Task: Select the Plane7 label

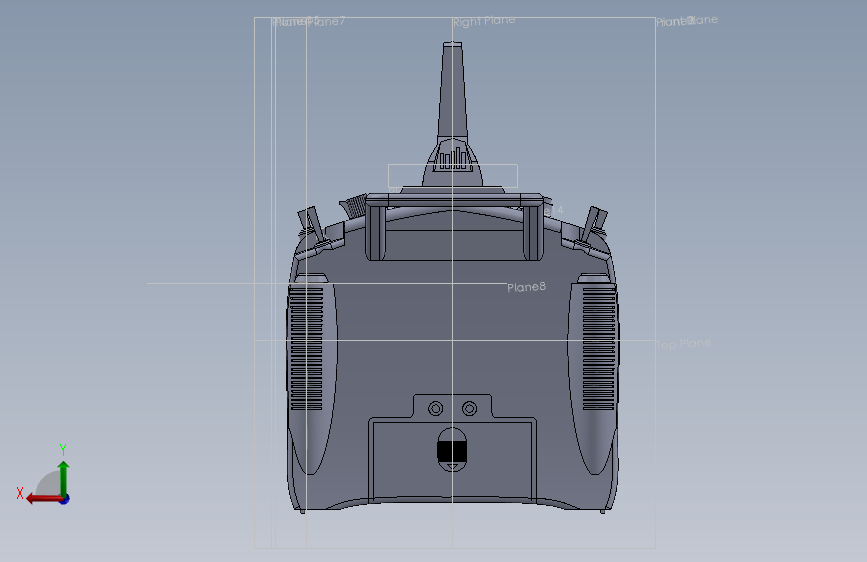Action: (326, 22)
